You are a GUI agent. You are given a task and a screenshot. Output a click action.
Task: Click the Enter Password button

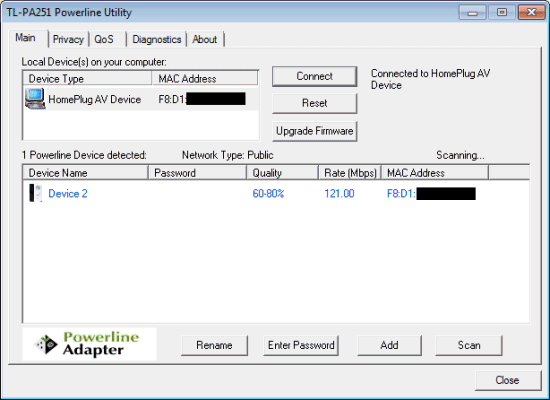coord(301,345)
